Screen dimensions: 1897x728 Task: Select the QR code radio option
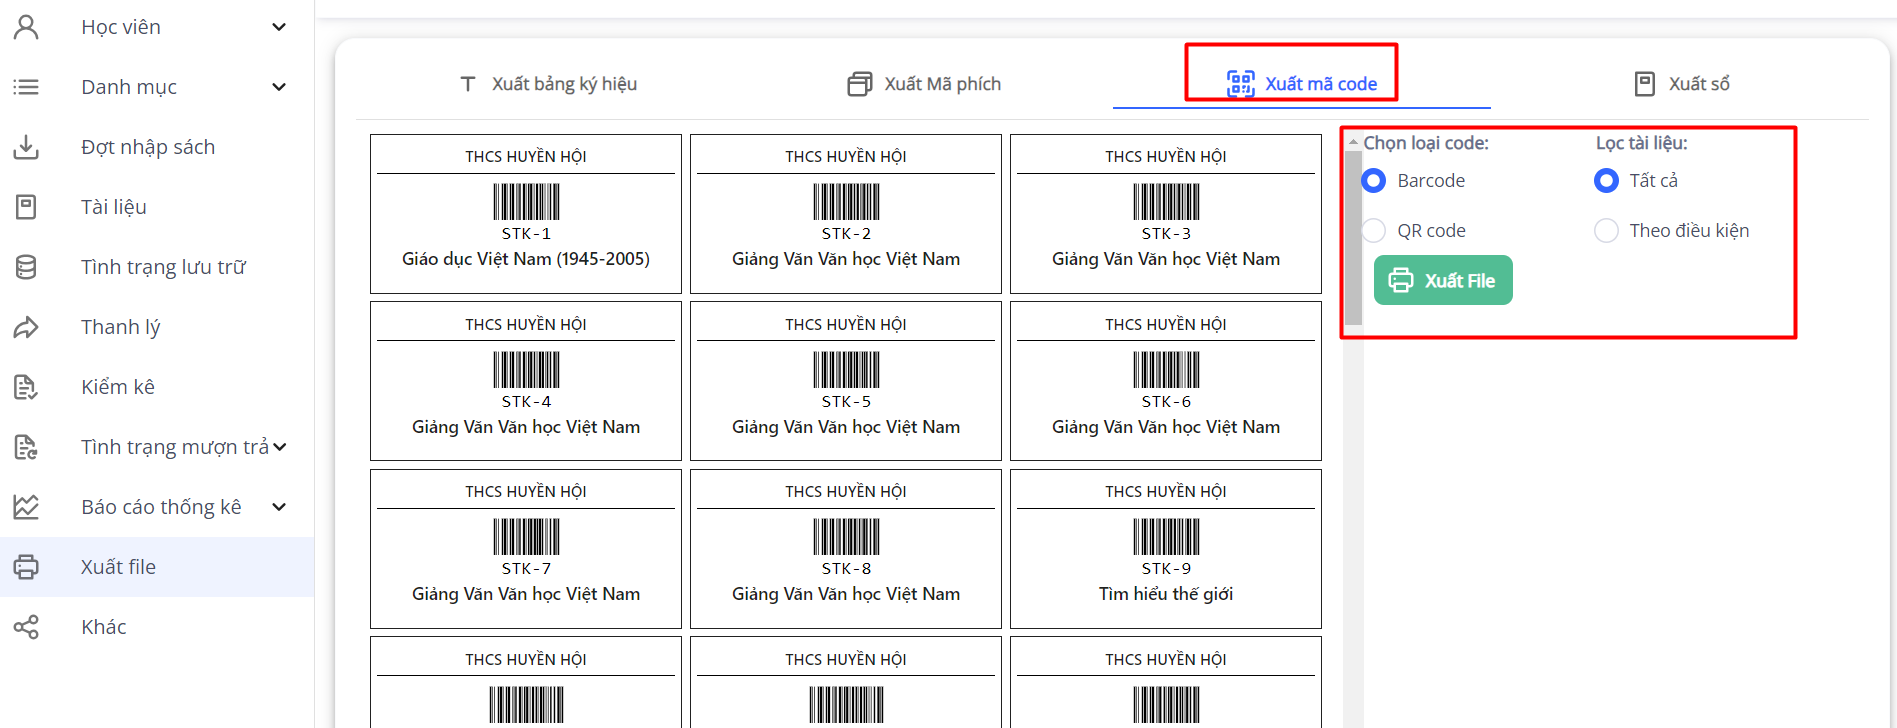click(x=1374, y=231)
